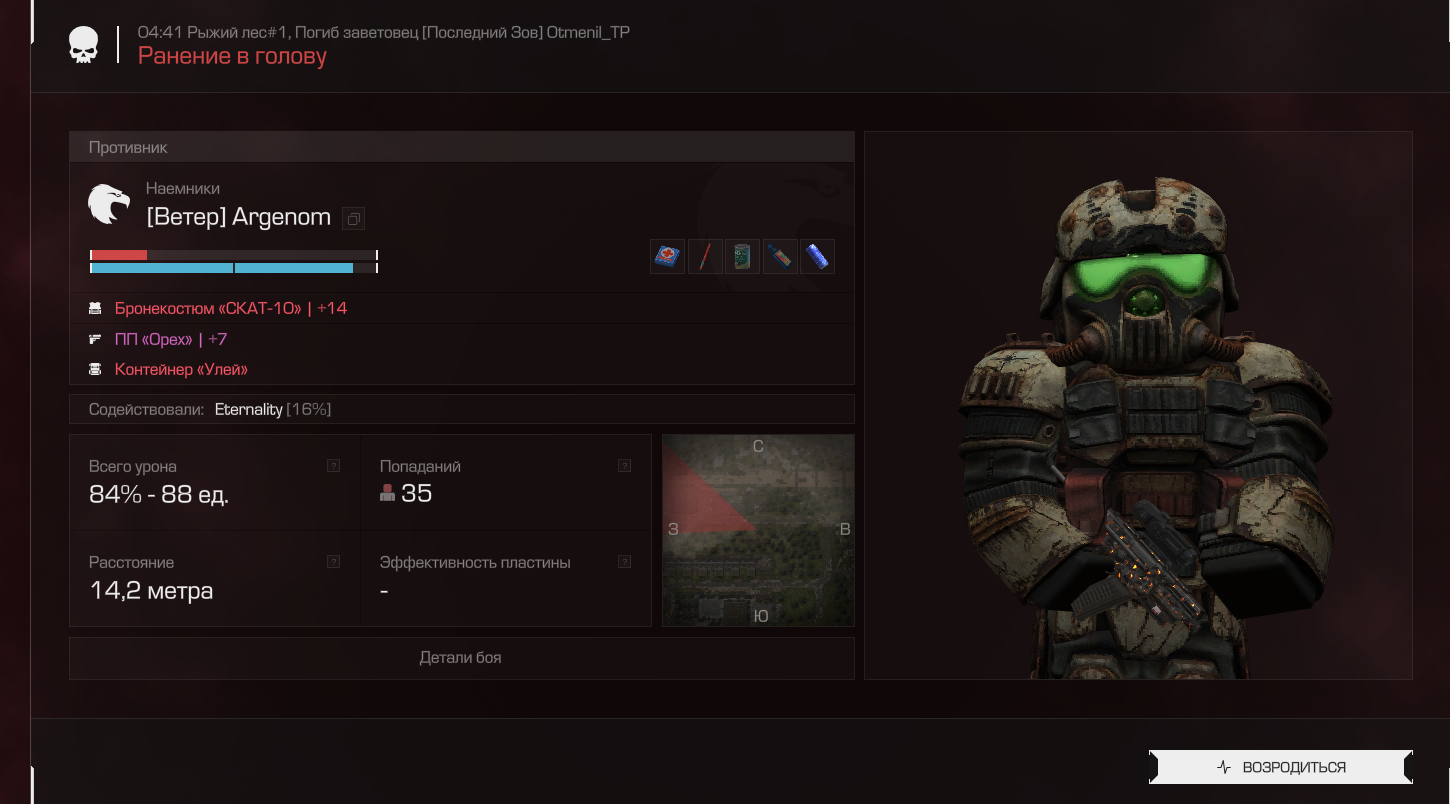Click the copy icon beside Argenom's name
This screenshot has width=1450, height=804.
(353, 218)
